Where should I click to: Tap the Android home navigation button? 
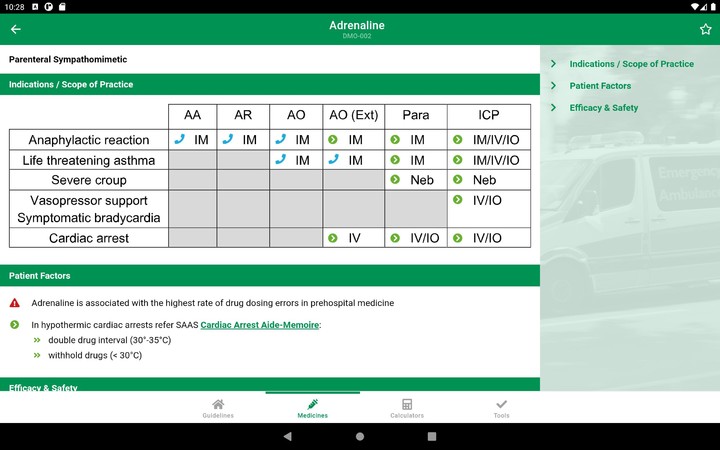[x=360, y=436]
